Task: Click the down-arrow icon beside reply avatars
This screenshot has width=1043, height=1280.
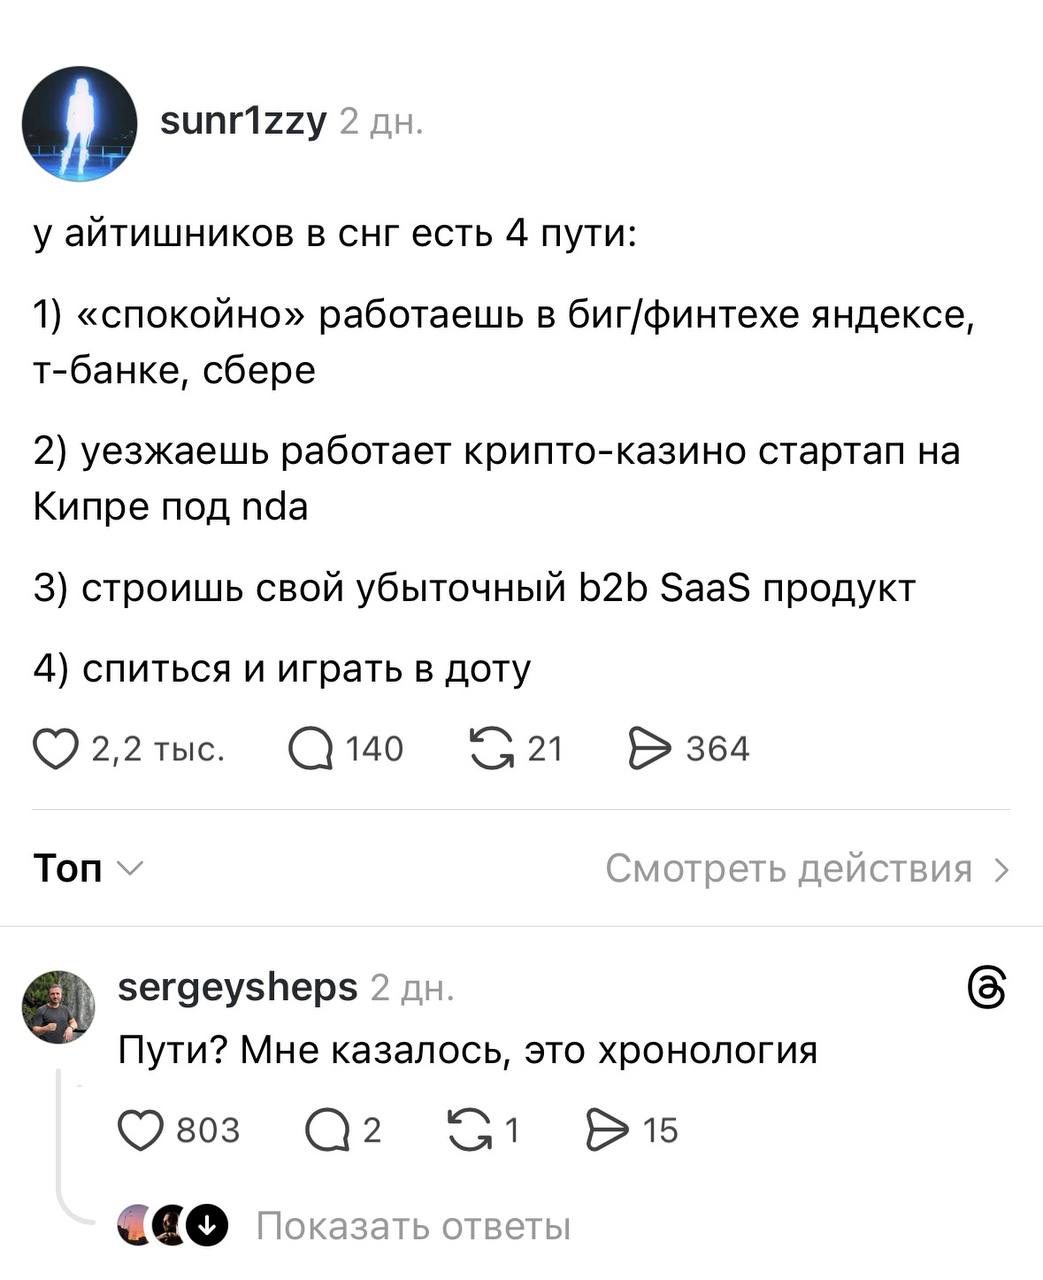Action: [209, 1225]
